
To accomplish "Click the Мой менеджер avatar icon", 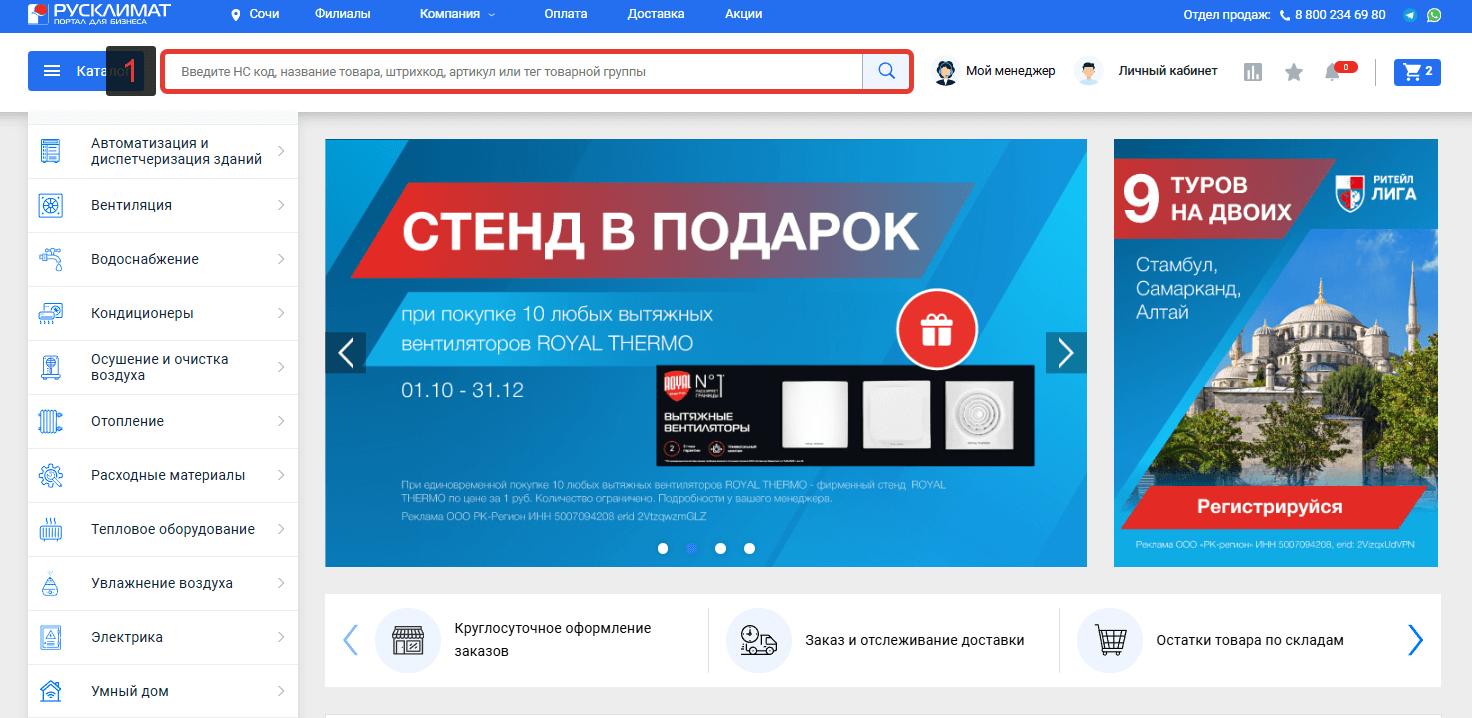I will pyautogui.click(x=945, y=71).
